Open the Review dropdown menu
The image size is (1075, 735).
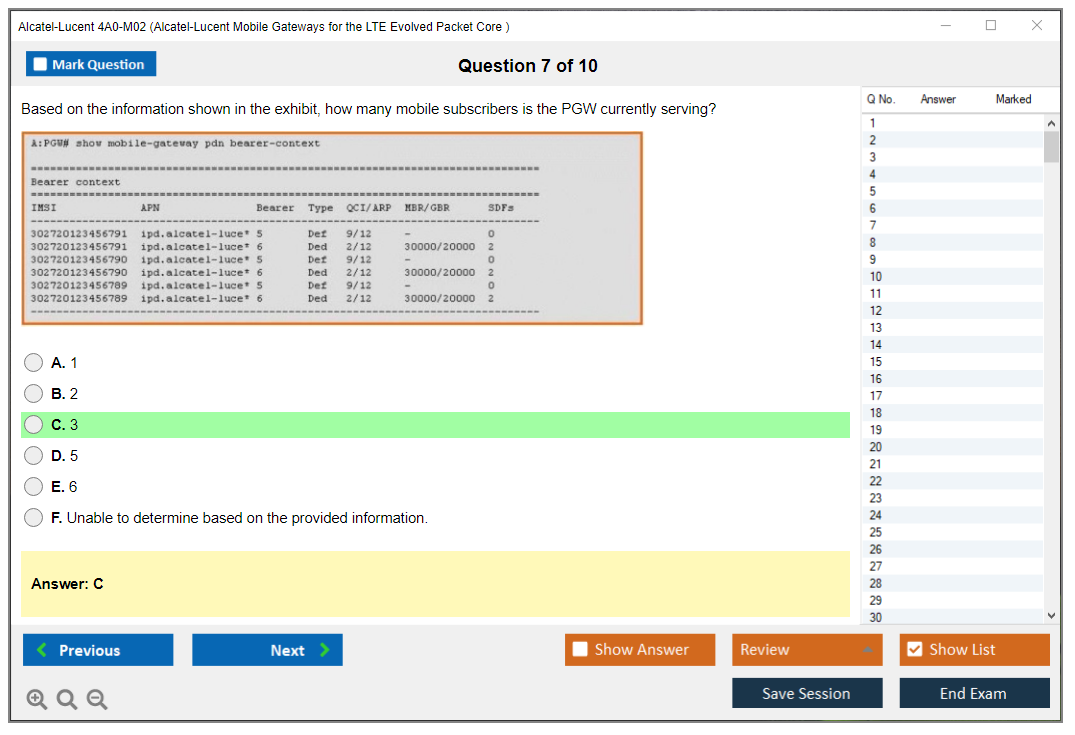[x=807, y=650]
